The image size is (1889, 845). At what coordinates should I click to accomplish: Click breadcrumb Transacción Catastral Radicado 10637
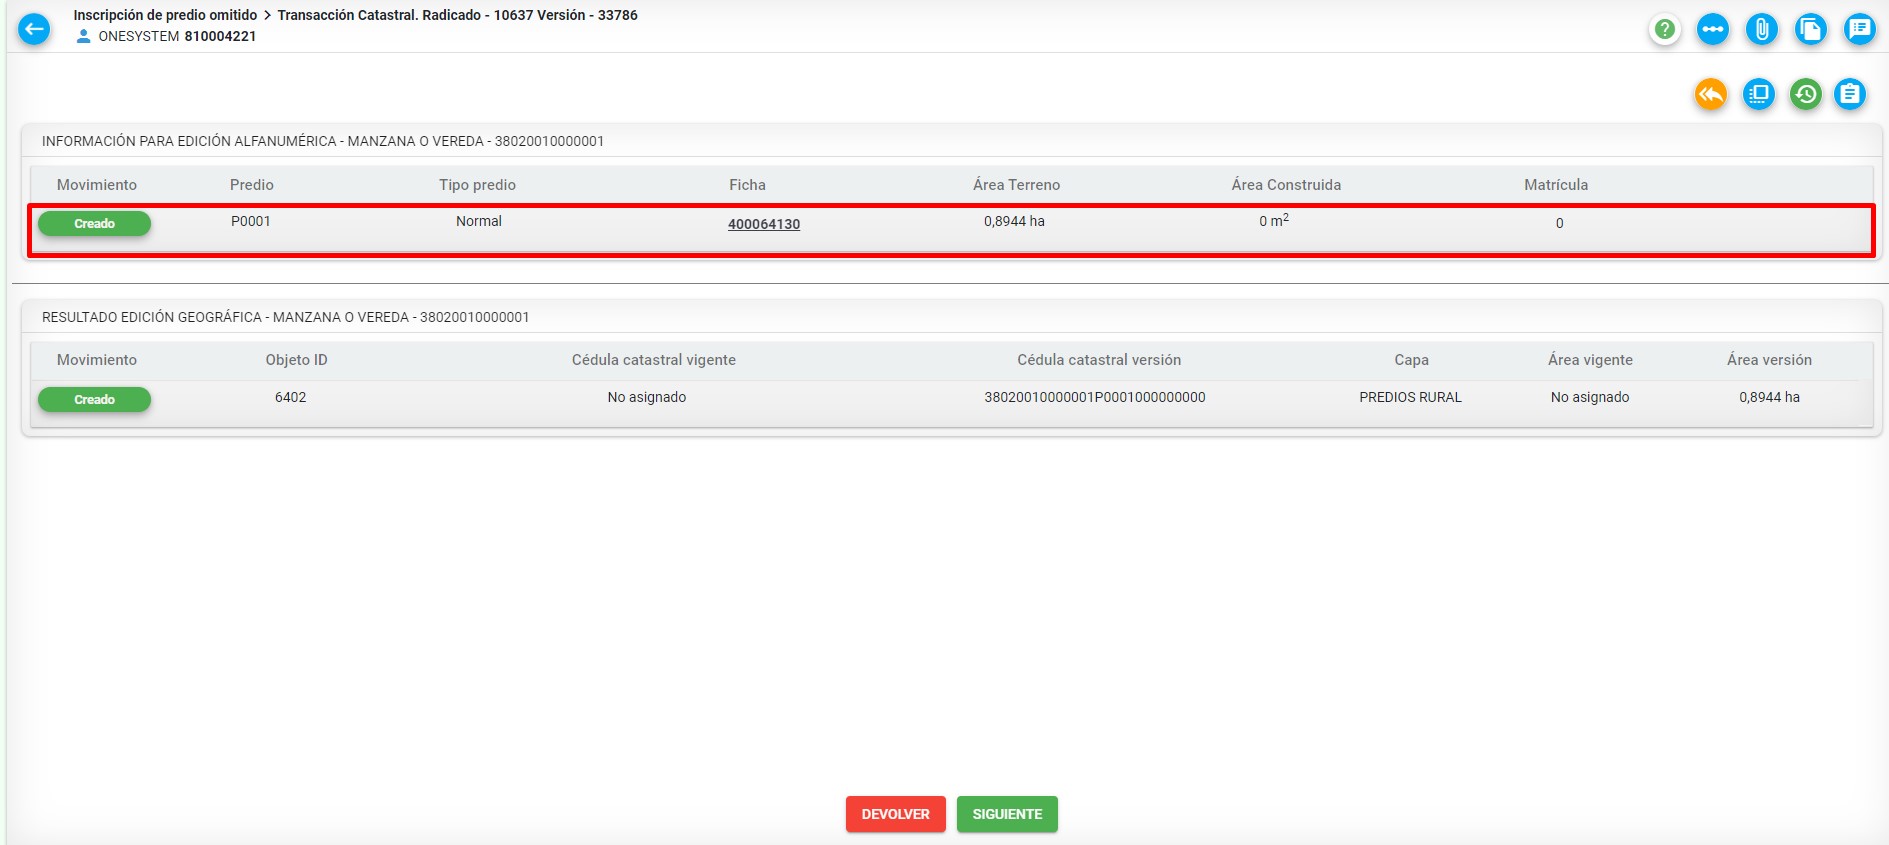[x=457, y=15]
